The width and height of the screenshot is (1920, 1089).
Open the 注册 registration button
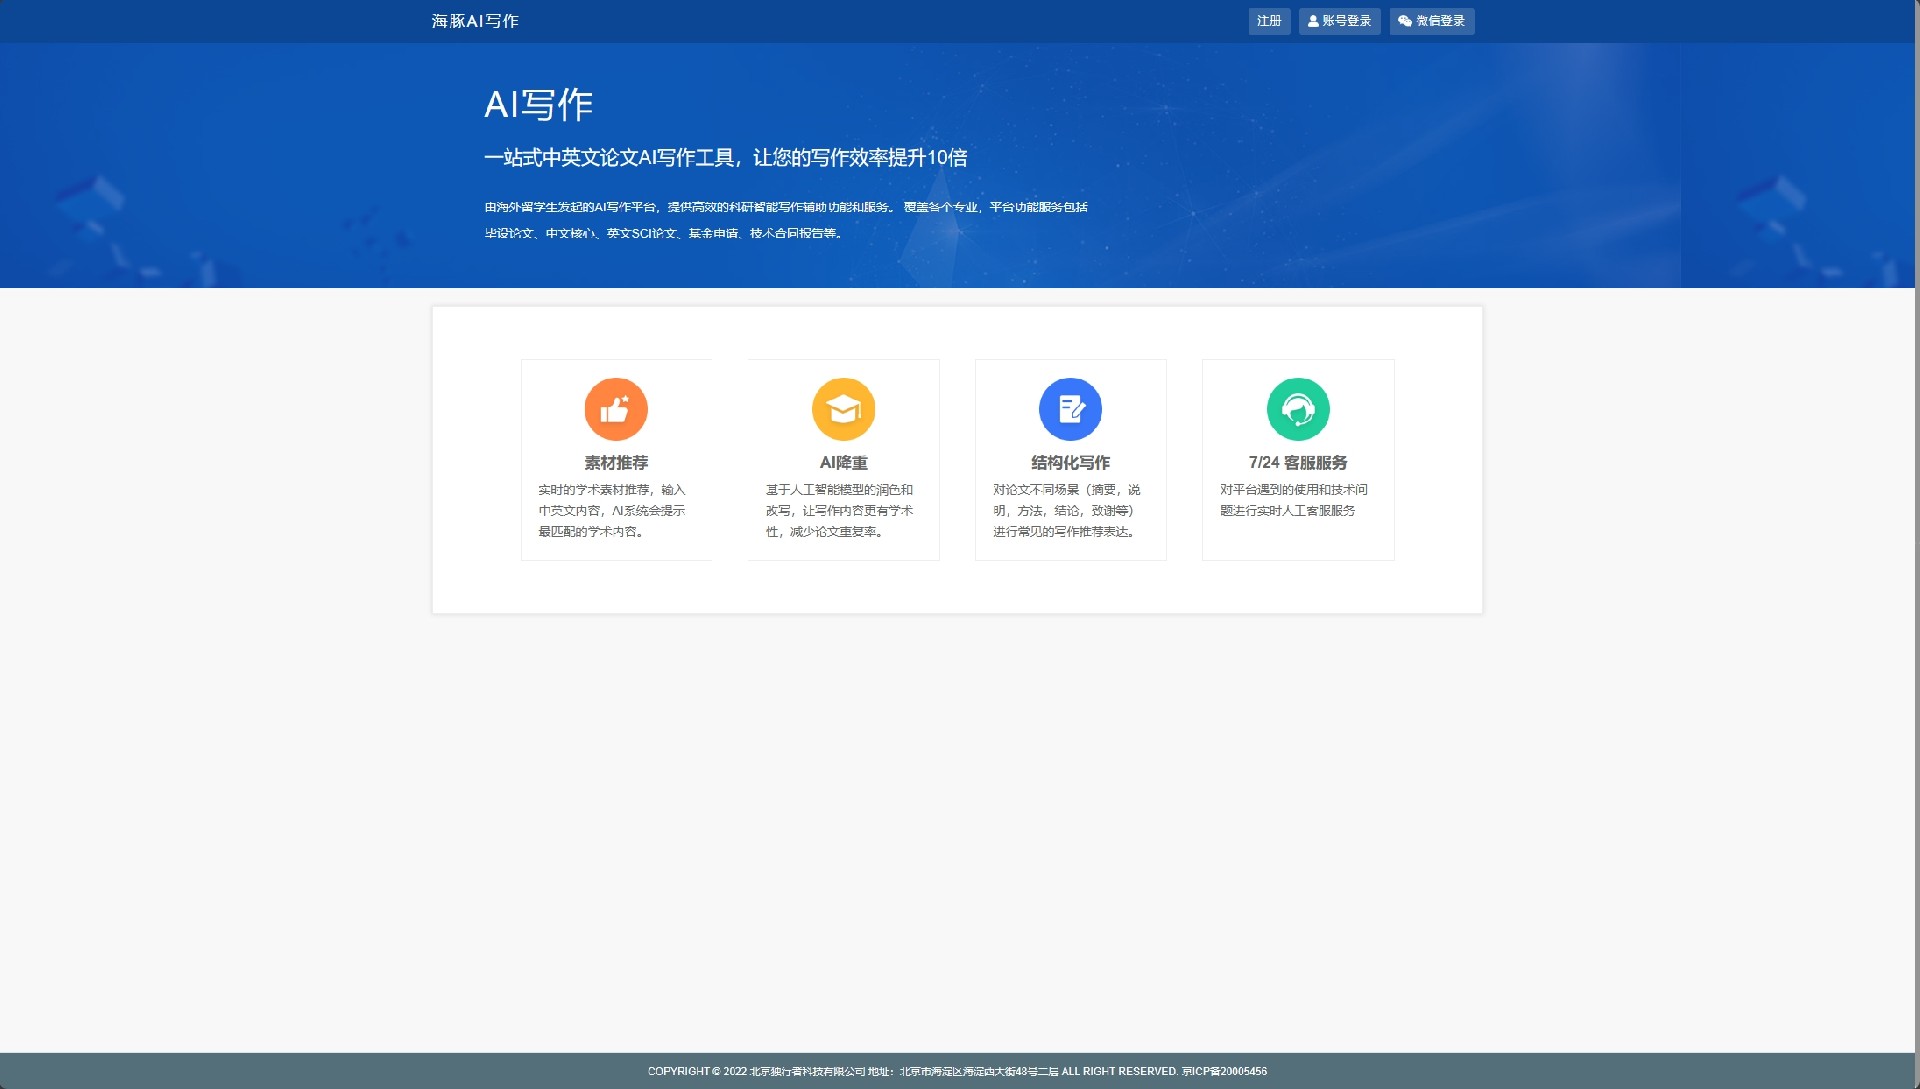click(x=1268, y=20)
